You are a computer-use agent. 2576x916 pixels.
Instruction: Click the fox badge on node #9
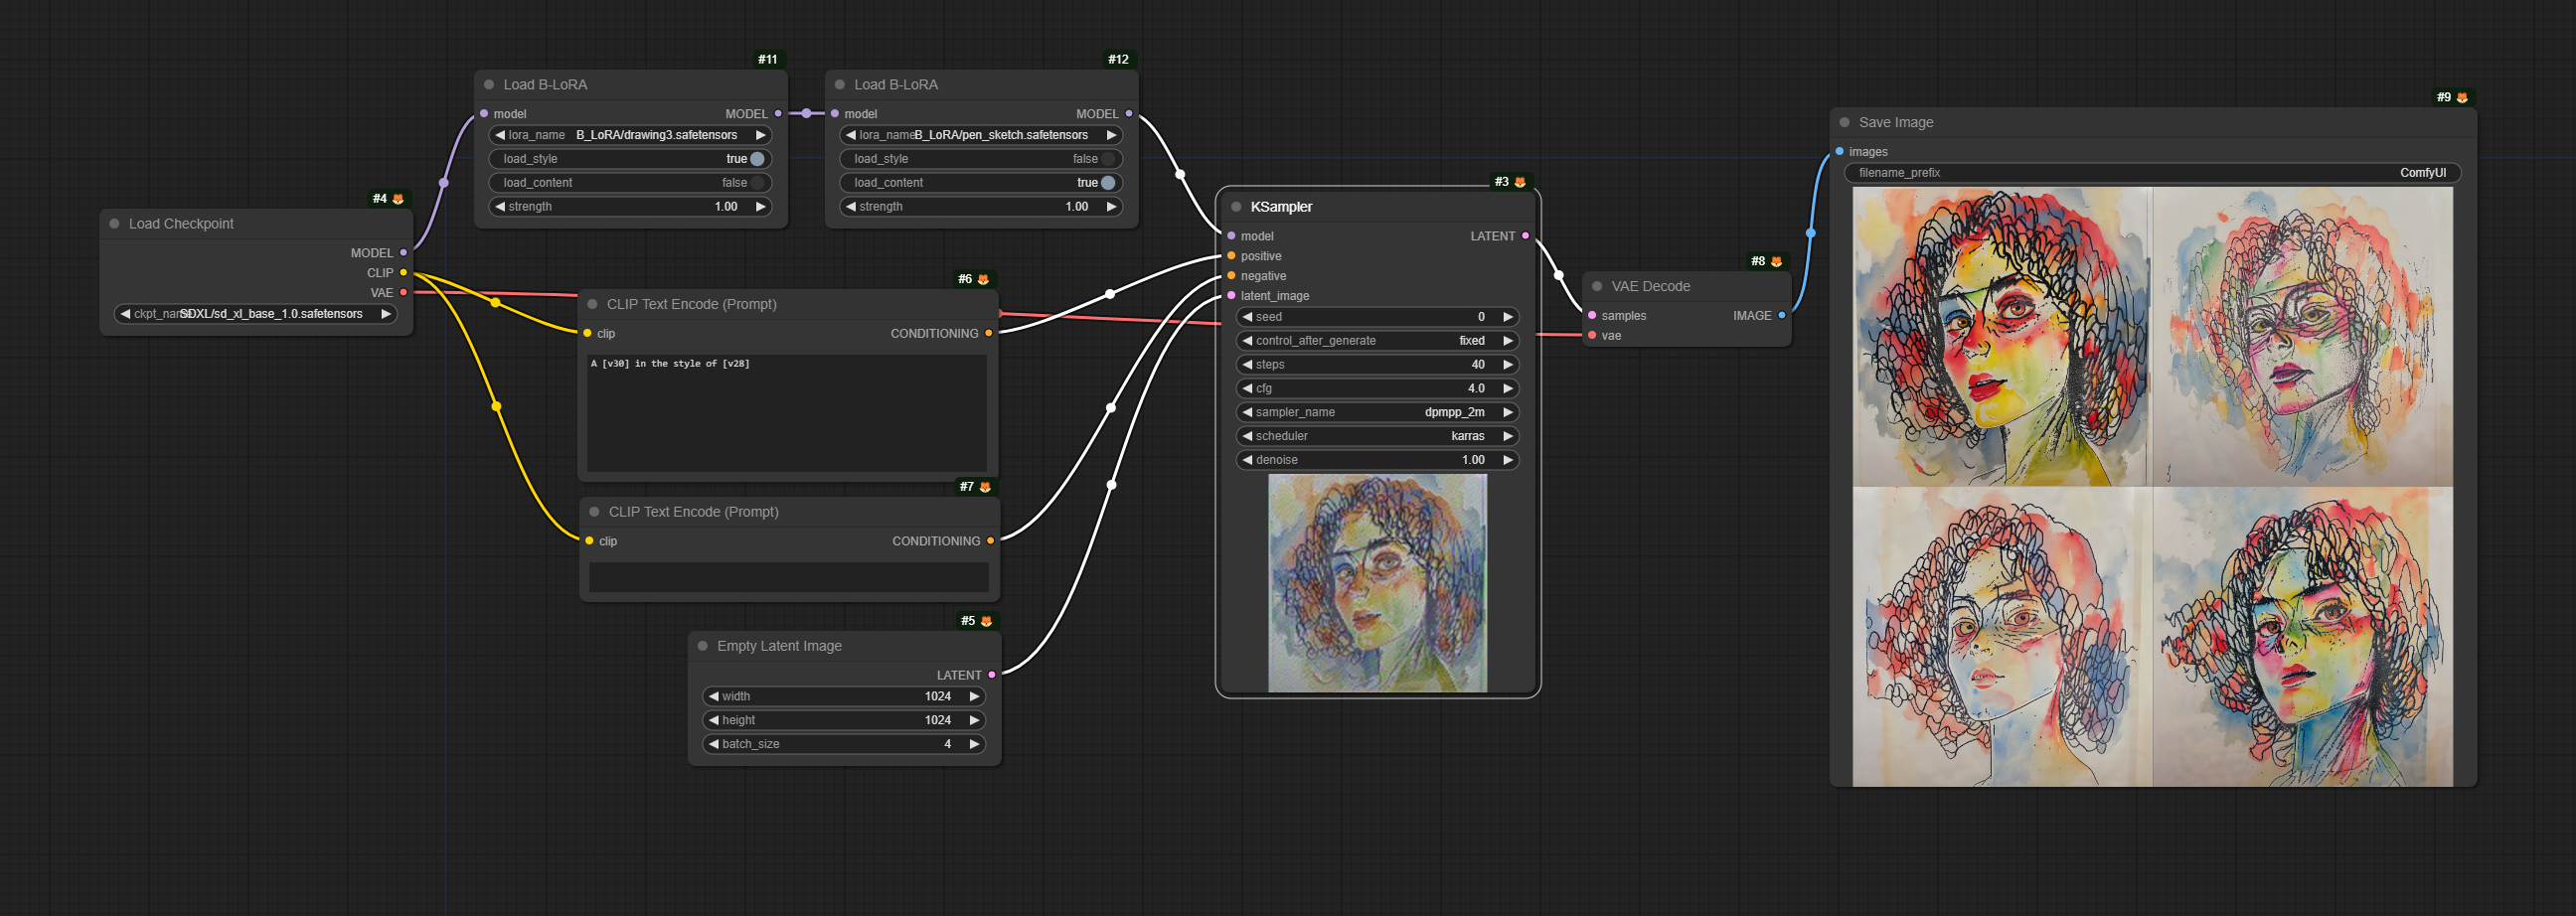coord(2462,98)
